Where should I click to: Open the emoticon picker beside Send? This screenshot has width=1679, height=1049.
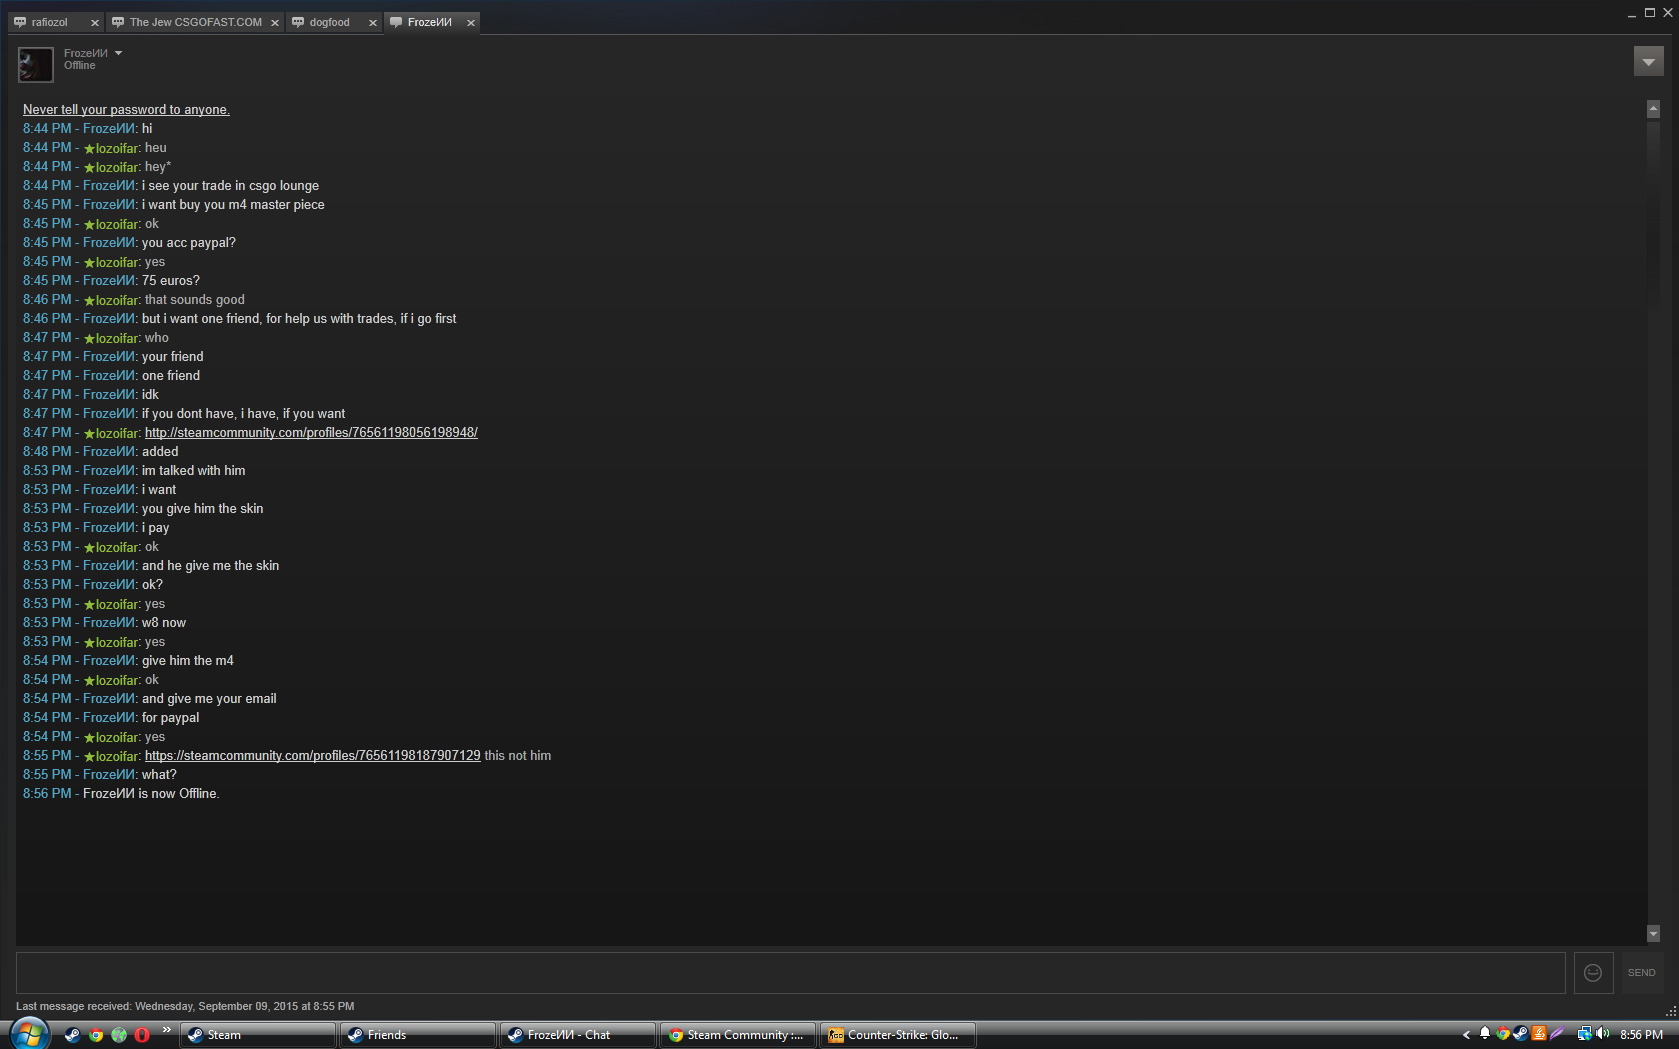tap(1593, 973)
